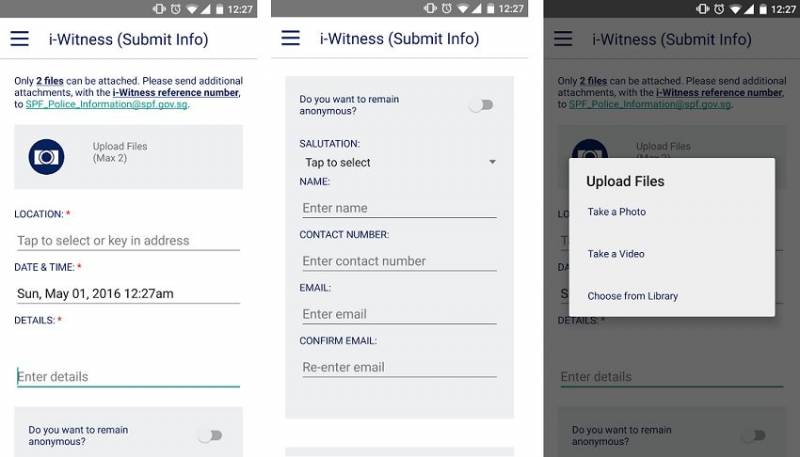This screenshot has width=800, height=457.
Task: Click vibrate icon in left status bar
Action: [x=160, y=8]
